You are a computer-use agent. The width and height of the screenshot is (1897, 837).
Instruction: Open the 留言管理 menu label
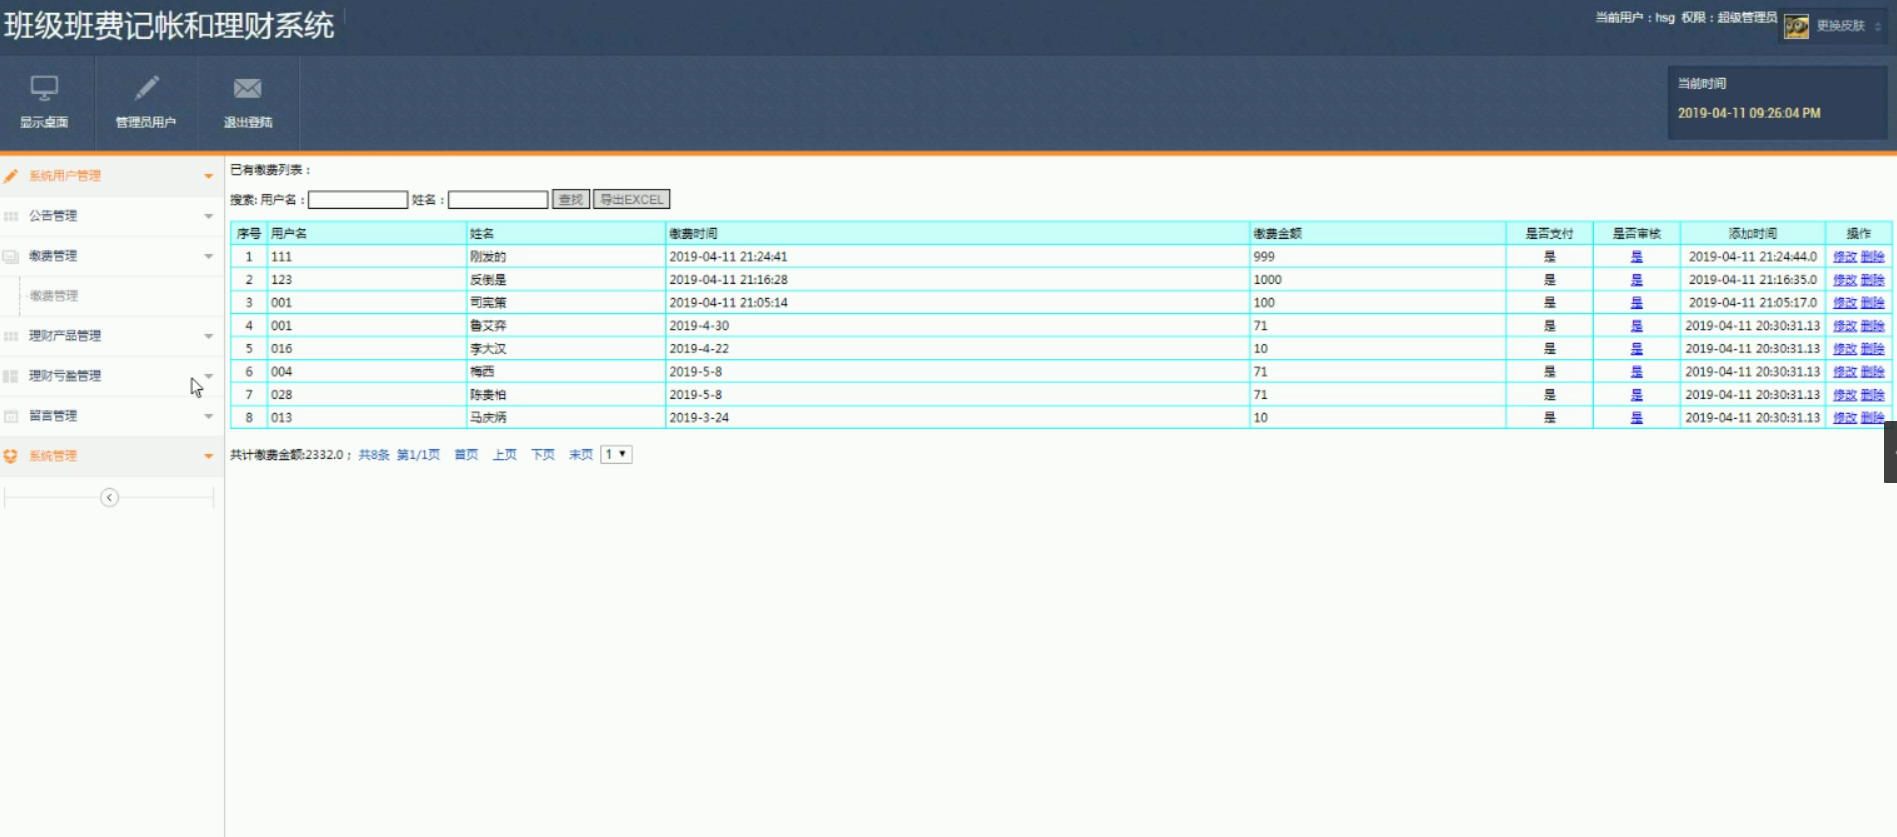(53, 416)
